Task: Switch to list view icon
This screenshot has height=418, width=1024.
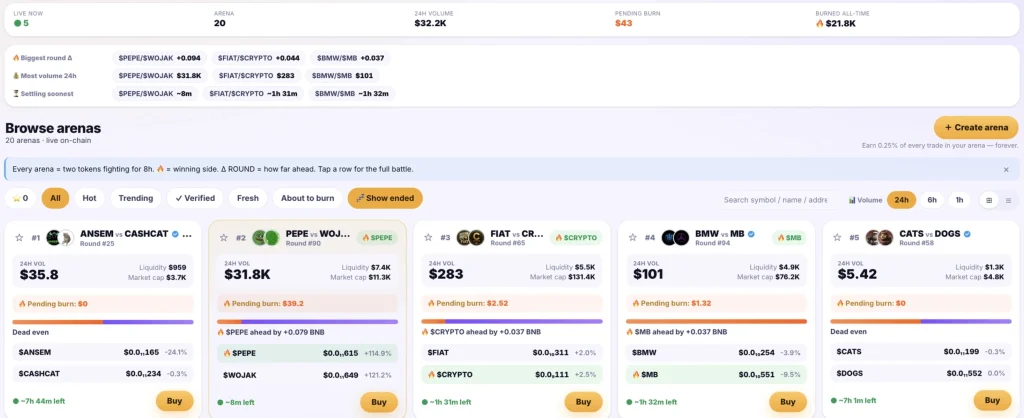Action: point(1008,200)
